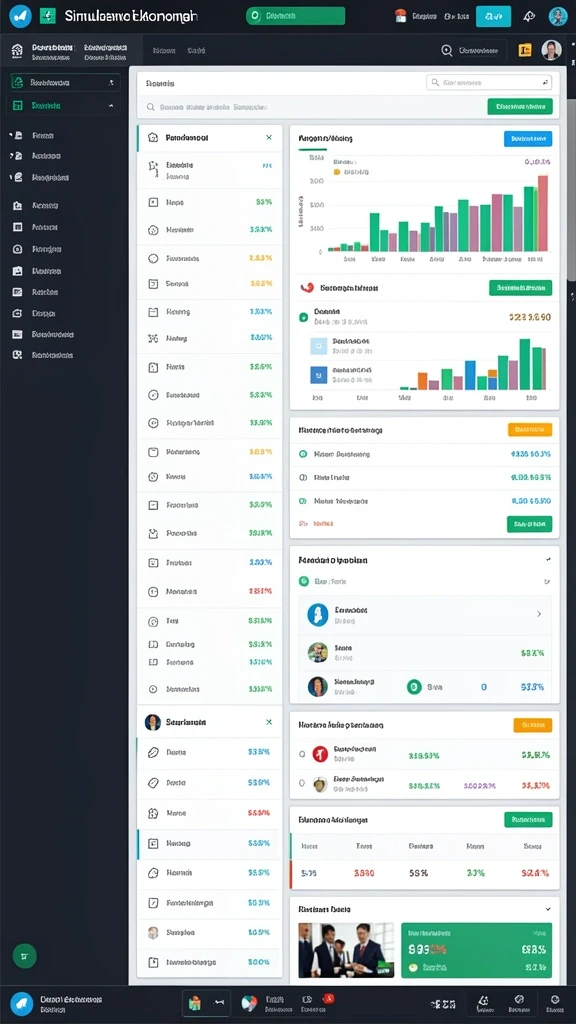Open the photo thumbnail of men in suits
Image resolution: width=576 pixels, height=1024 pixels.
coord(346,950)
